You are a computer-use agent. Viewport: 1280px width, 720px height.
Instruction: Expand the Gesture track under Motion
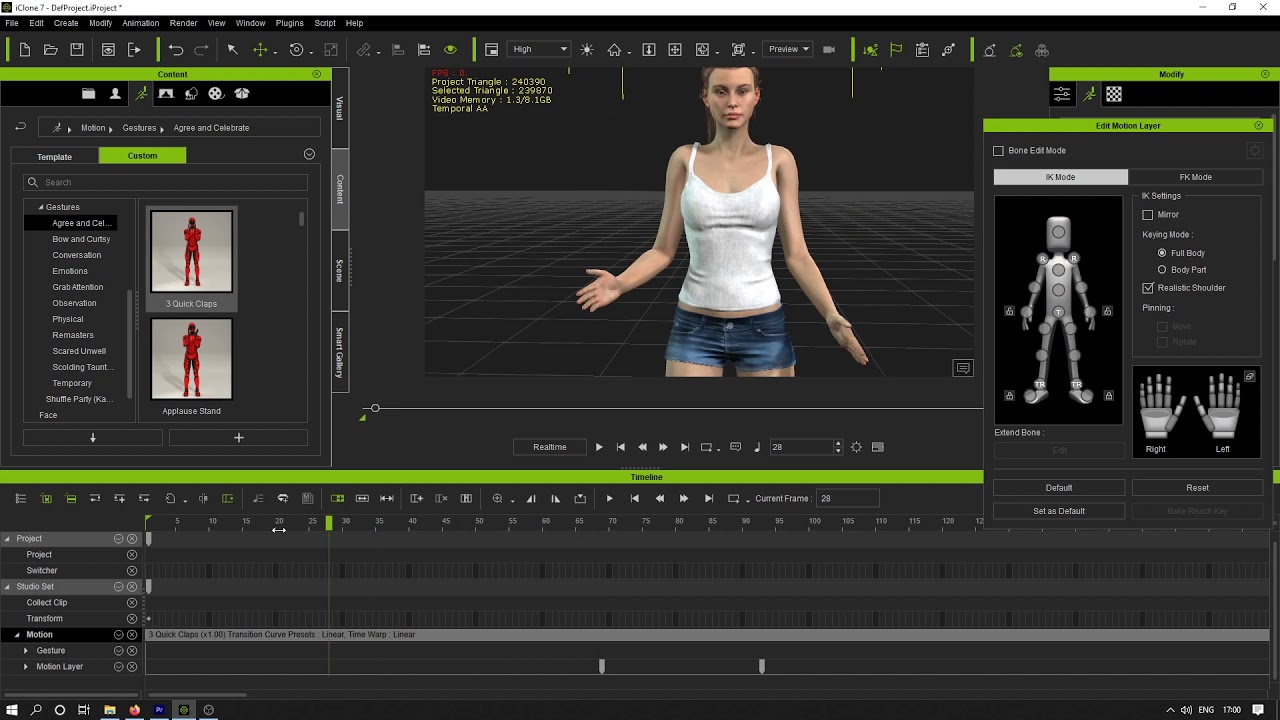click(x=26, y=651)
